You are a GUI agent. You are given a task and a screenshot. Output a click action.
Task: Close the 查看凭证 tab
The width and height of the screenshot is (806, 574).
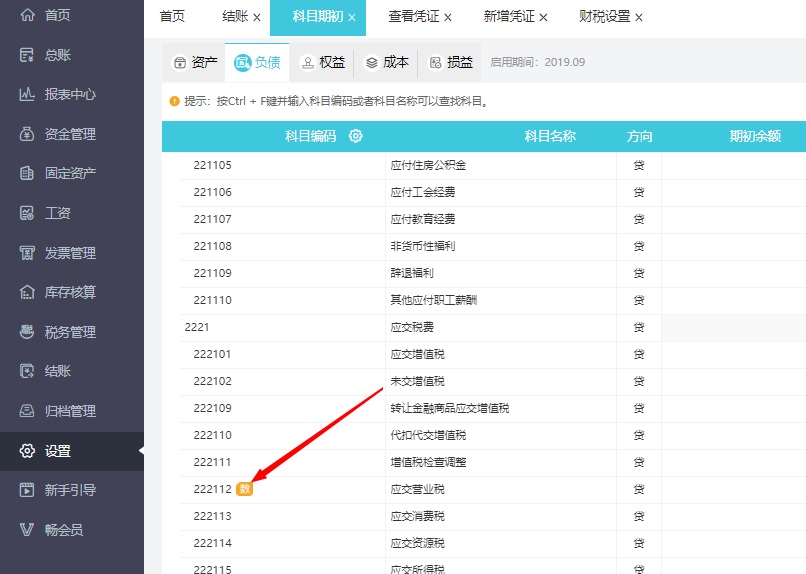448,17
